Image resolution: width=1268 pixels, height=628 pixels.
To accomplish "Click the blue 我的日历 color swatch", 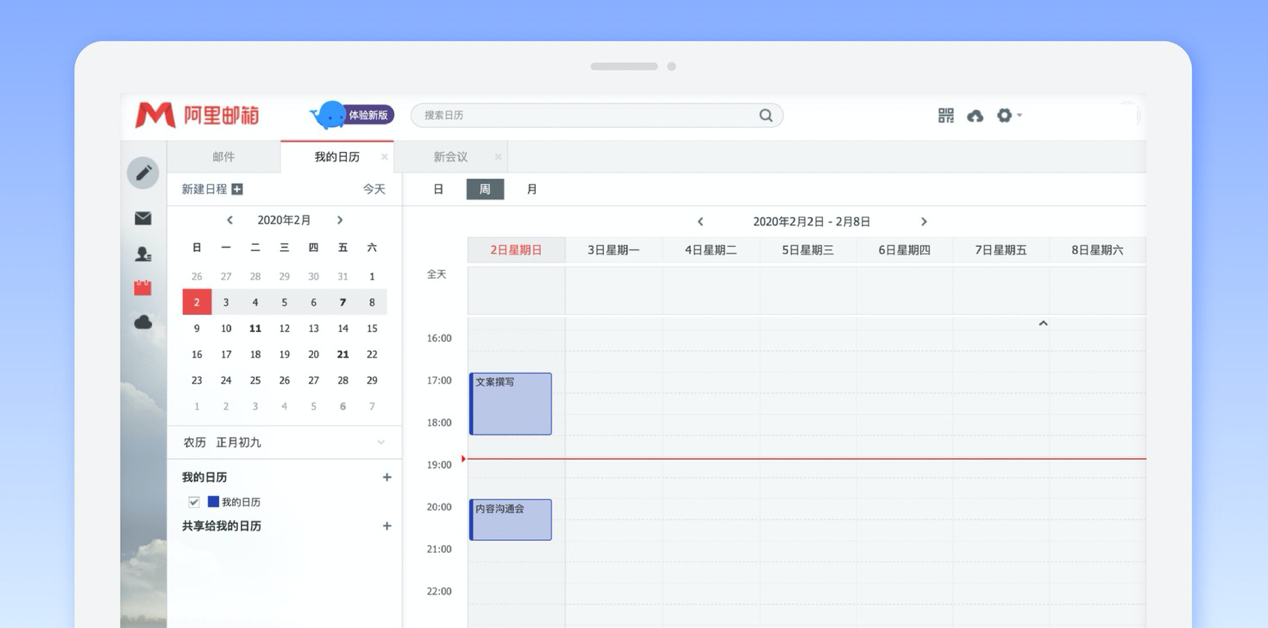I will [213, 502].
